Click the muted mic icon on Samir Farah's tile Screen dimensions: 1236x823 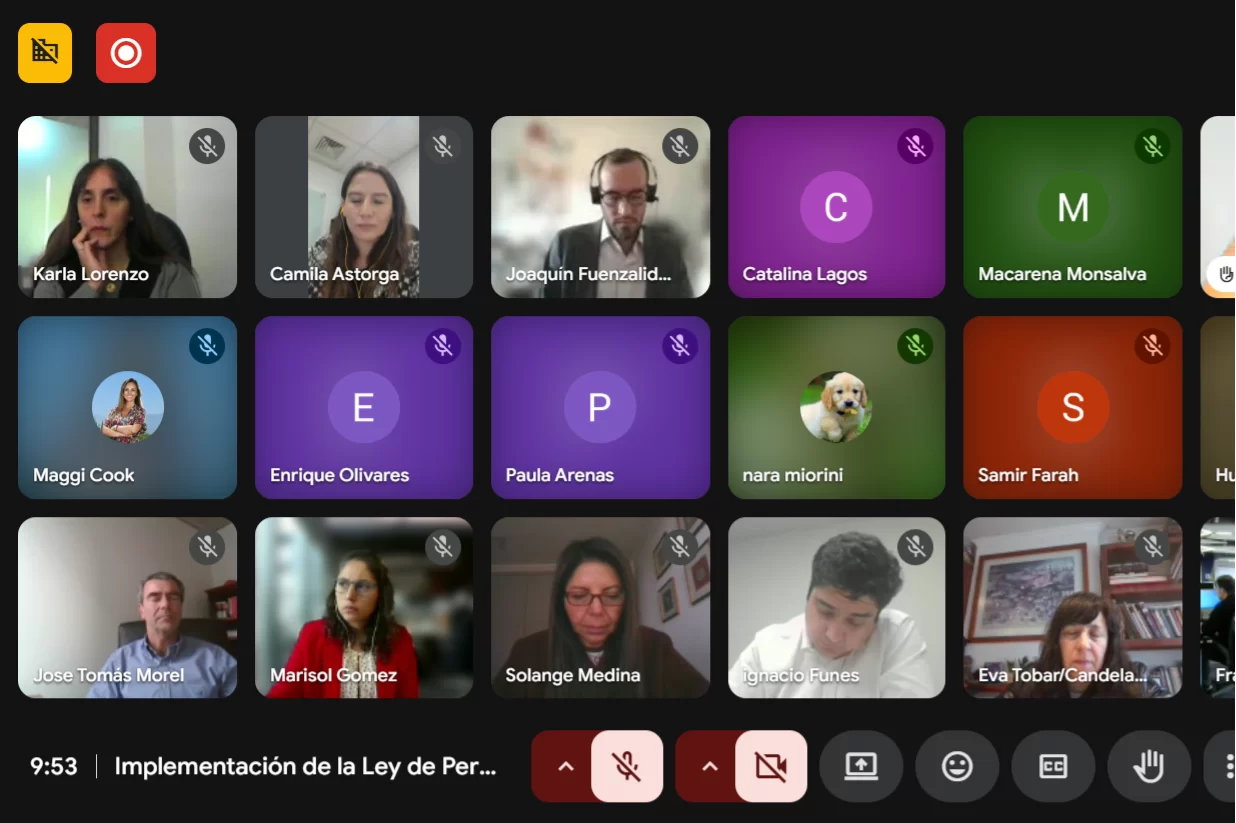click(x=1152, y=346)
